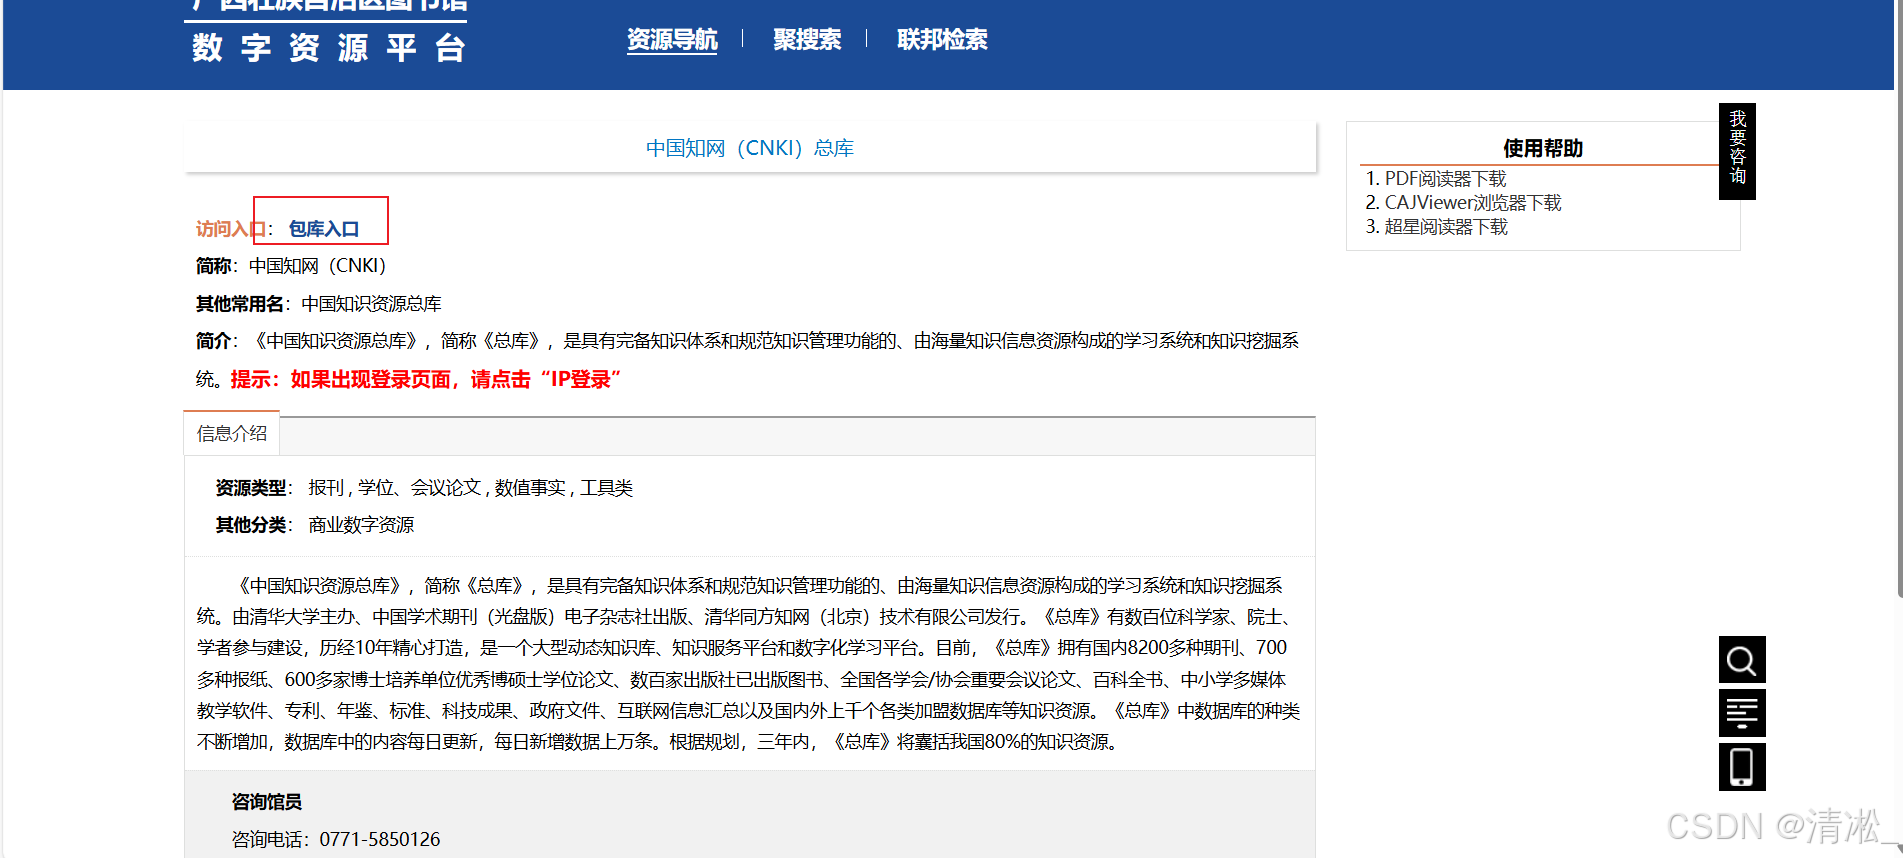1903x858 pixels.
Task: Open the 包库入口 access link
Action: coord(323,229)
